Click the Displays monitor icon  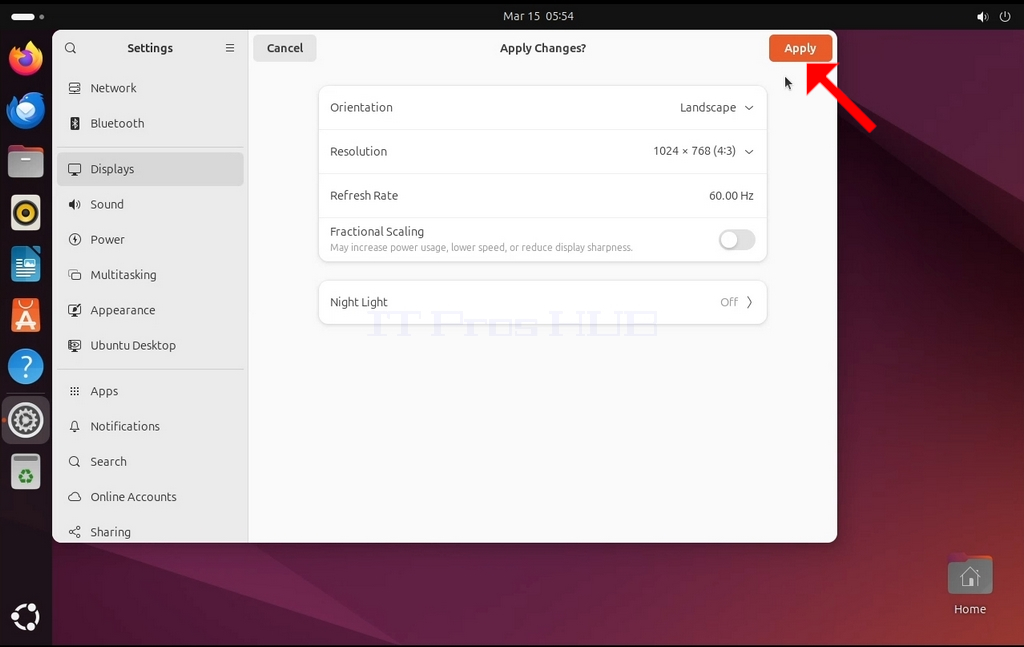tap(75, 169)
